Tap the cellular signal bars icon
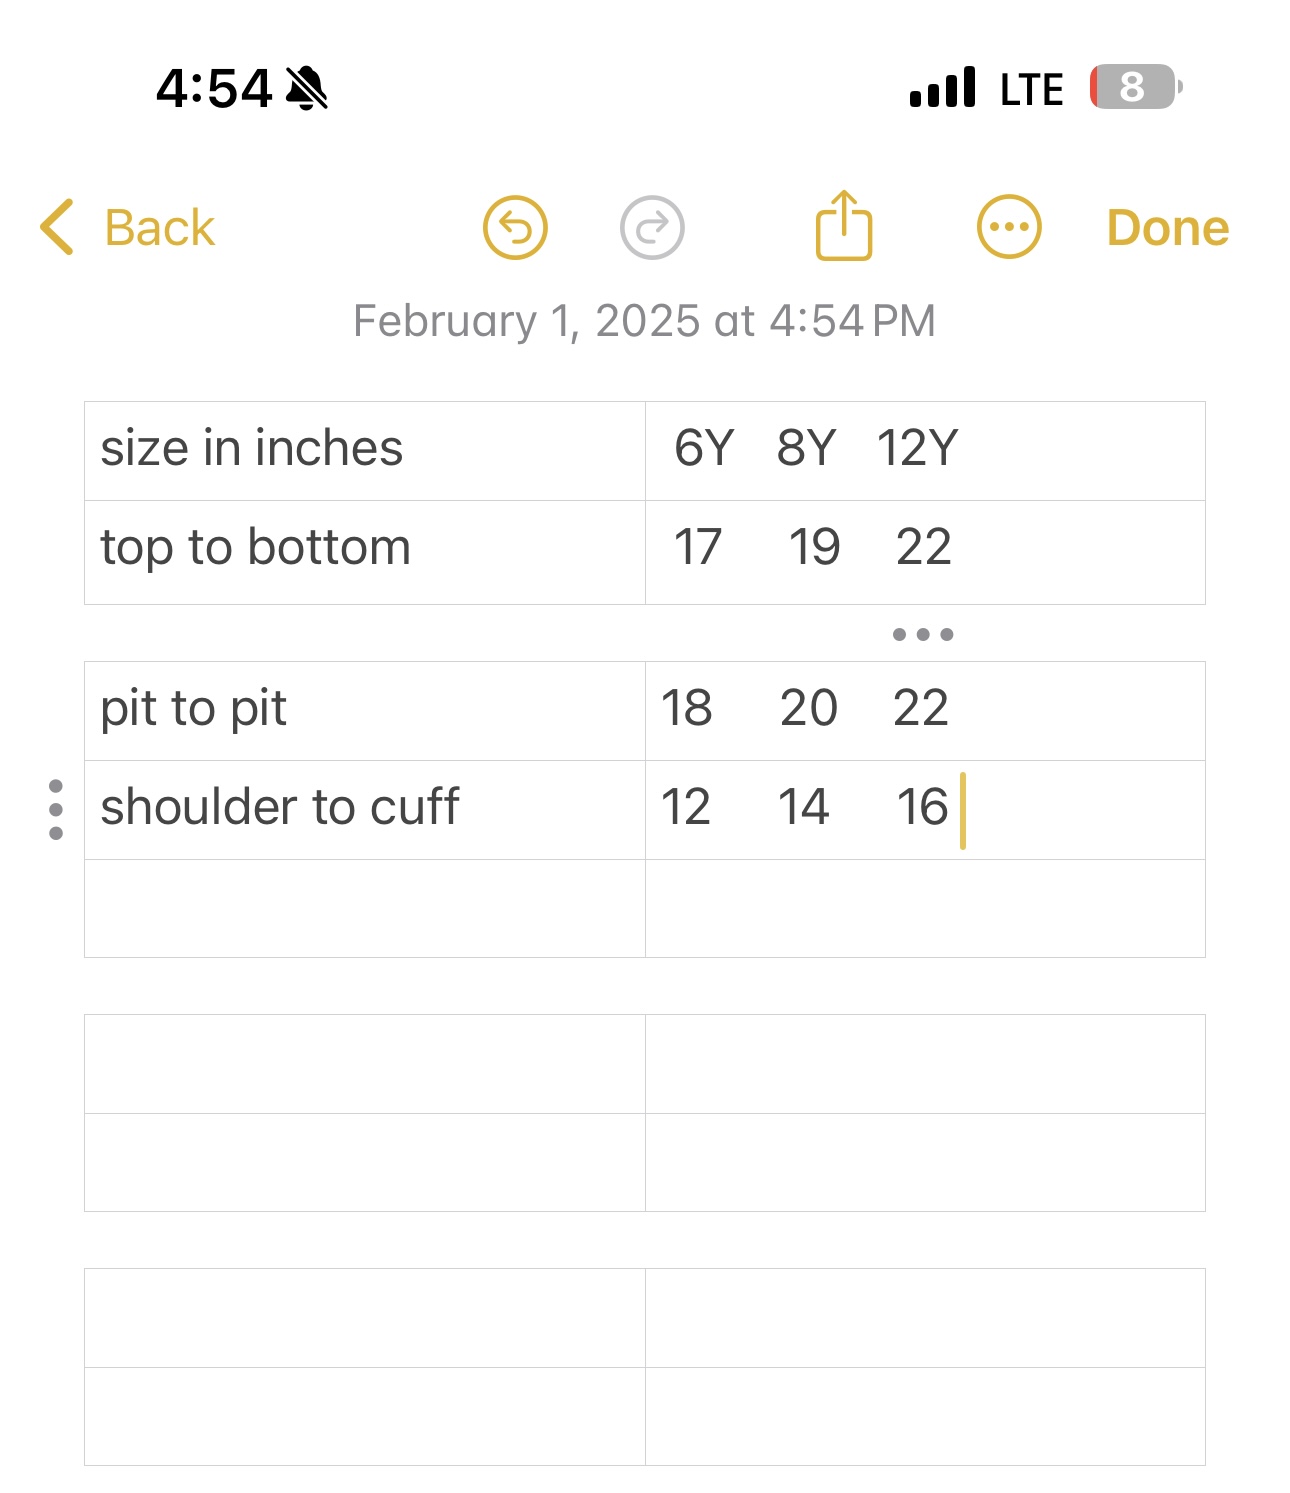The height and width of the screenshot is (1493, 1290). [x=942, y=87]
